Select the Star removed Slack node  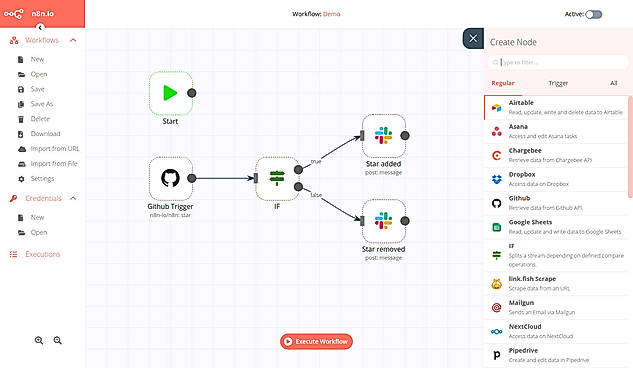(384, 221)
